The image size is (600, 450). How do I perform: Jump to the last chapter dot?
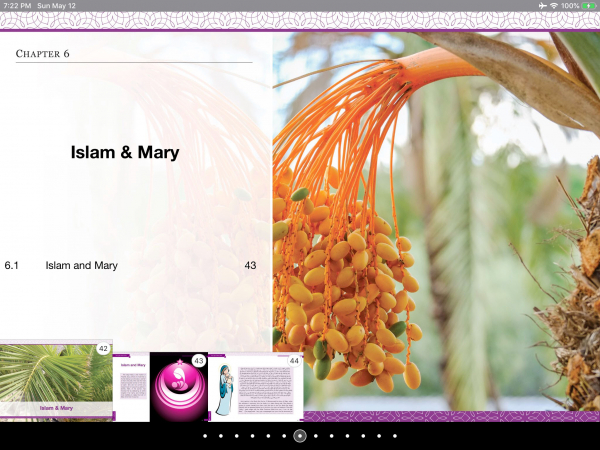click(394, 436)
